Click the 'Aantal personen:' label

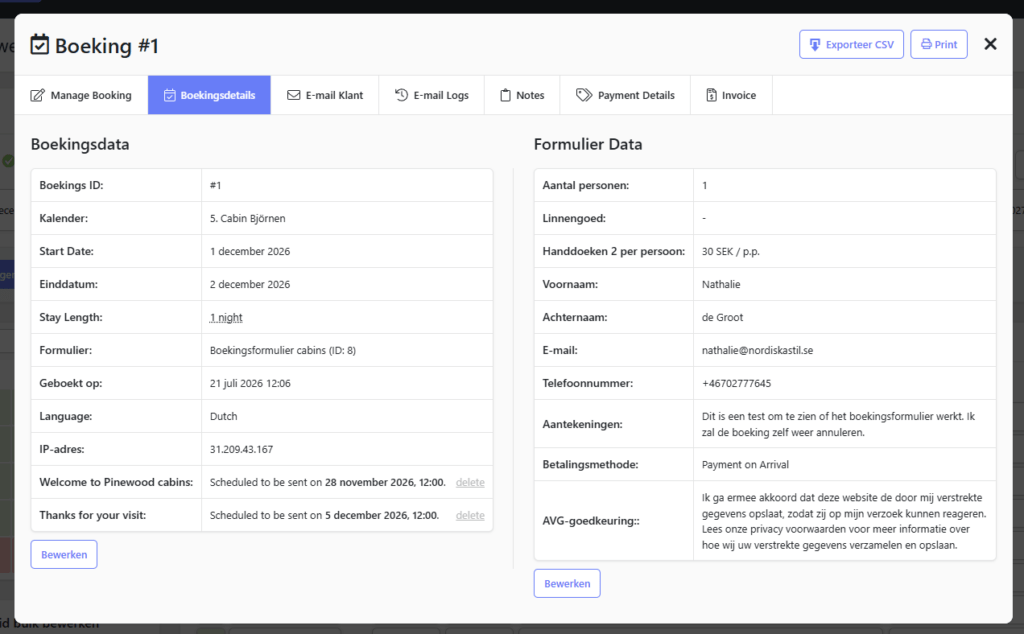coord(586,185)
